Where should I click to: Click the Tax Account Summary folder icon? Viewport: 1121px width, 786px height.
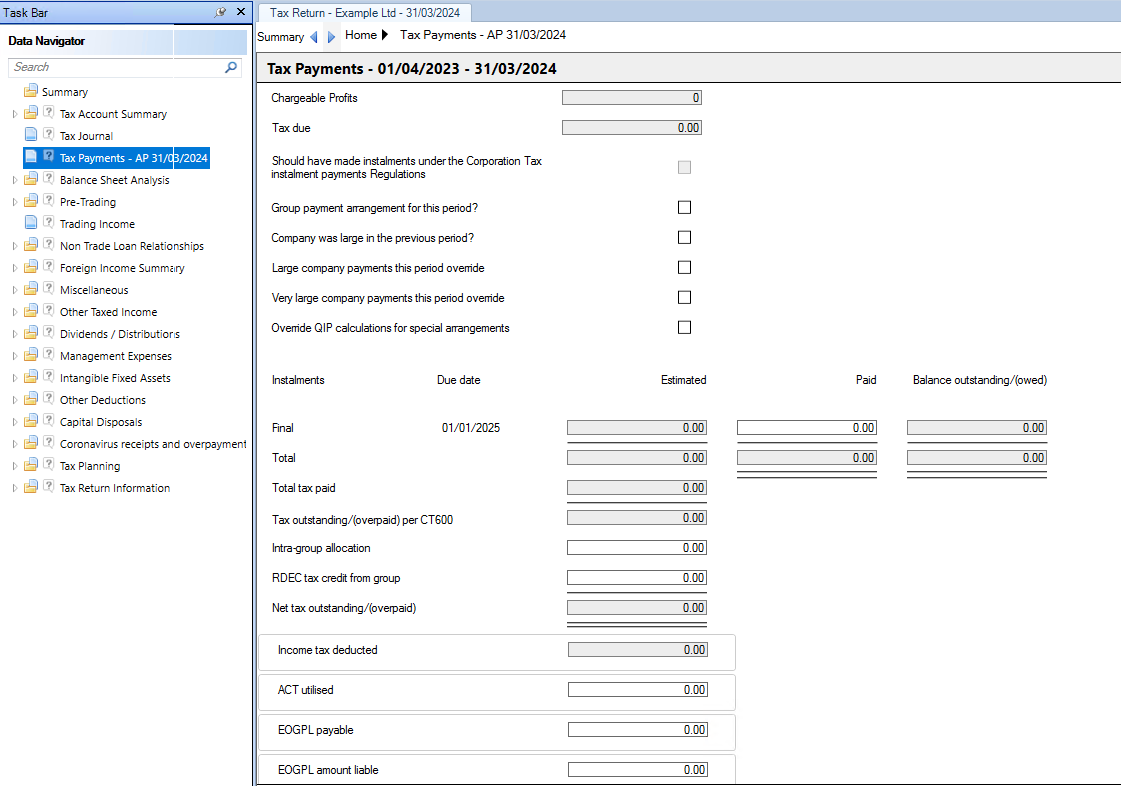point(31,113)
